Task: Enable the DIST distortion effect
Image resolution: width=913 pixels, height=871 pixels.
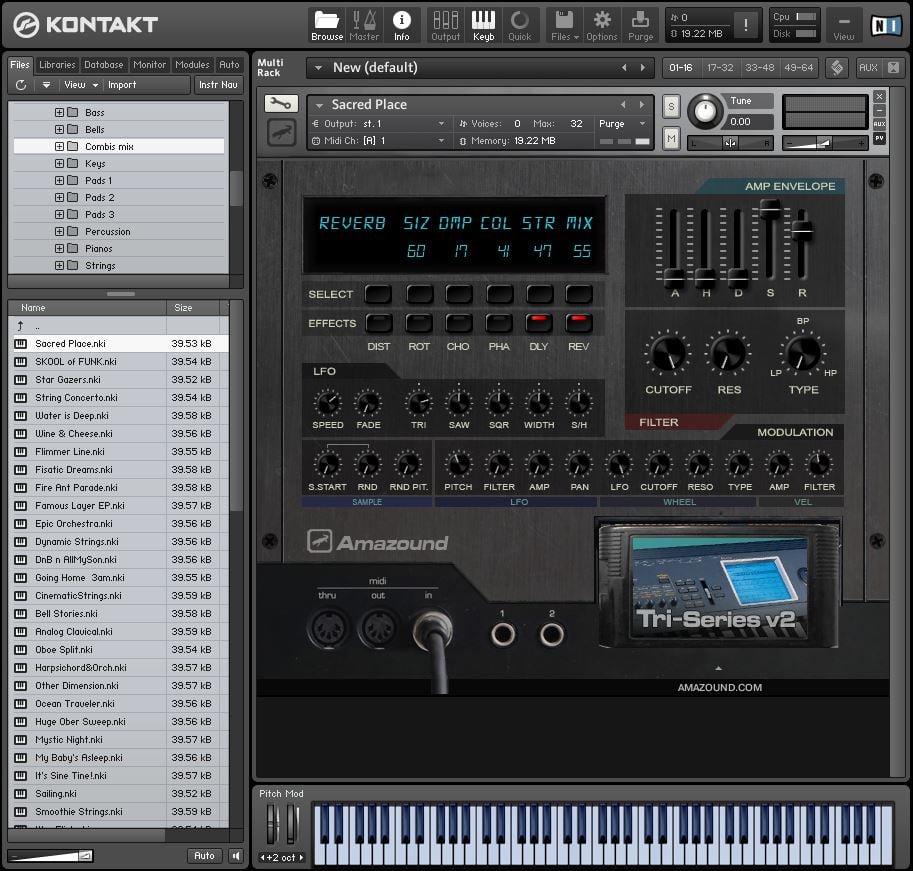Action: click(x=378, y=323)
